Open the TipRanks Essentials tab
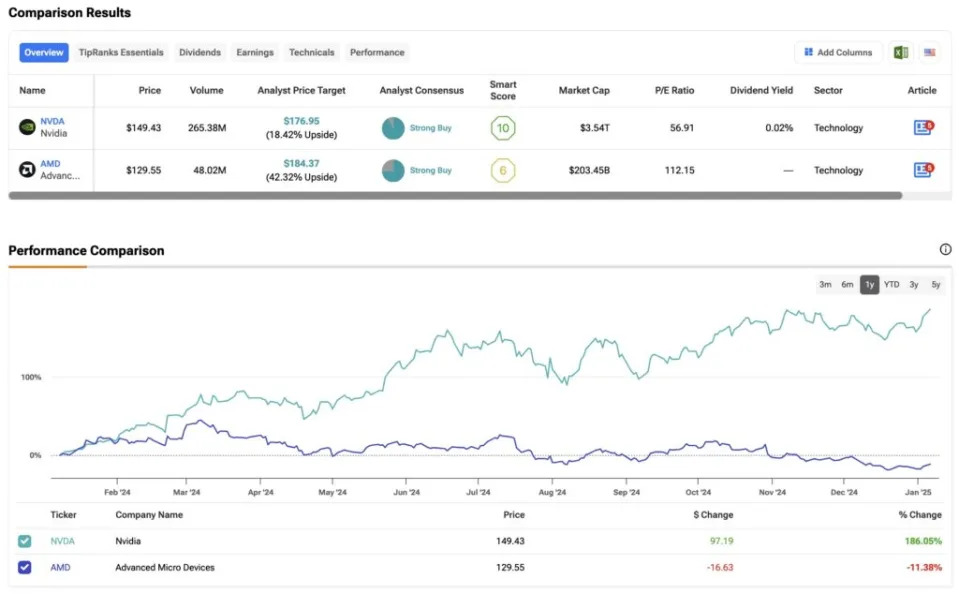 tap(121, 53)
